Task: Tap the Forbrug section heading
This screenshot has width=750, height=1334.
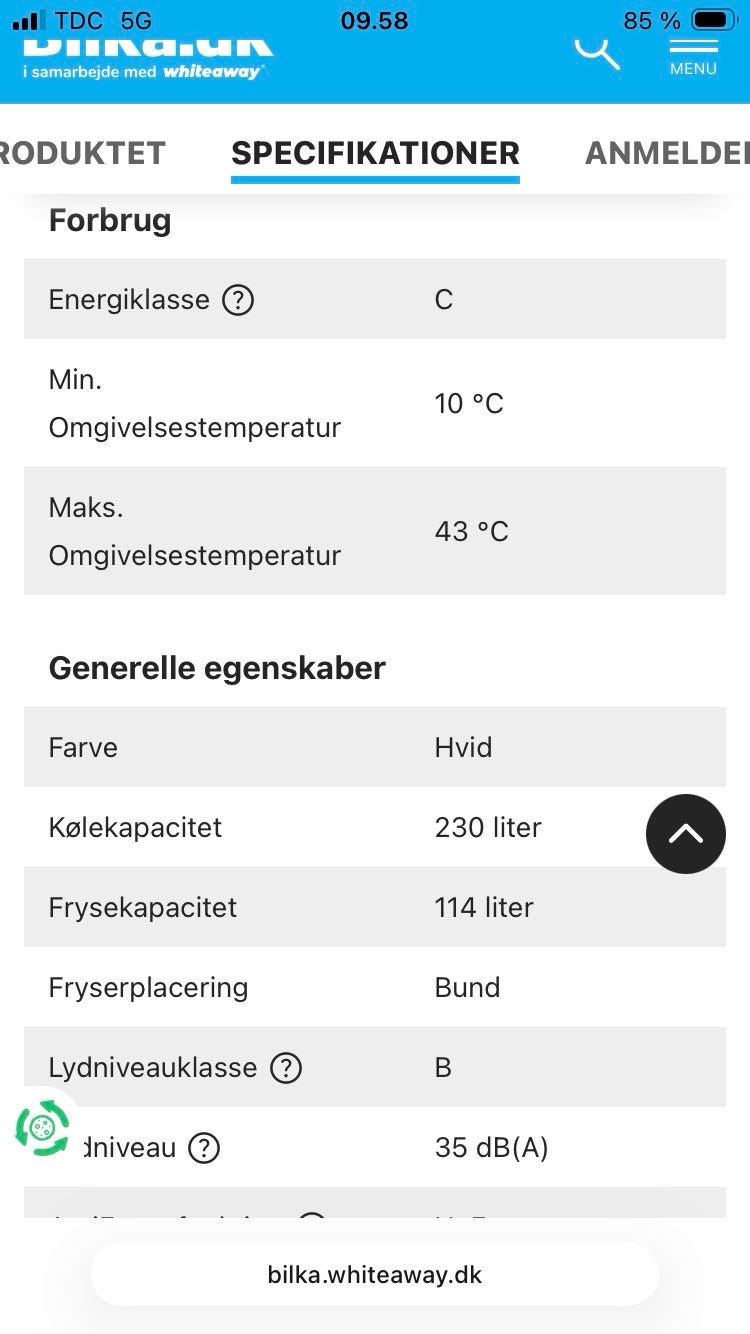Action: (110, 220)
